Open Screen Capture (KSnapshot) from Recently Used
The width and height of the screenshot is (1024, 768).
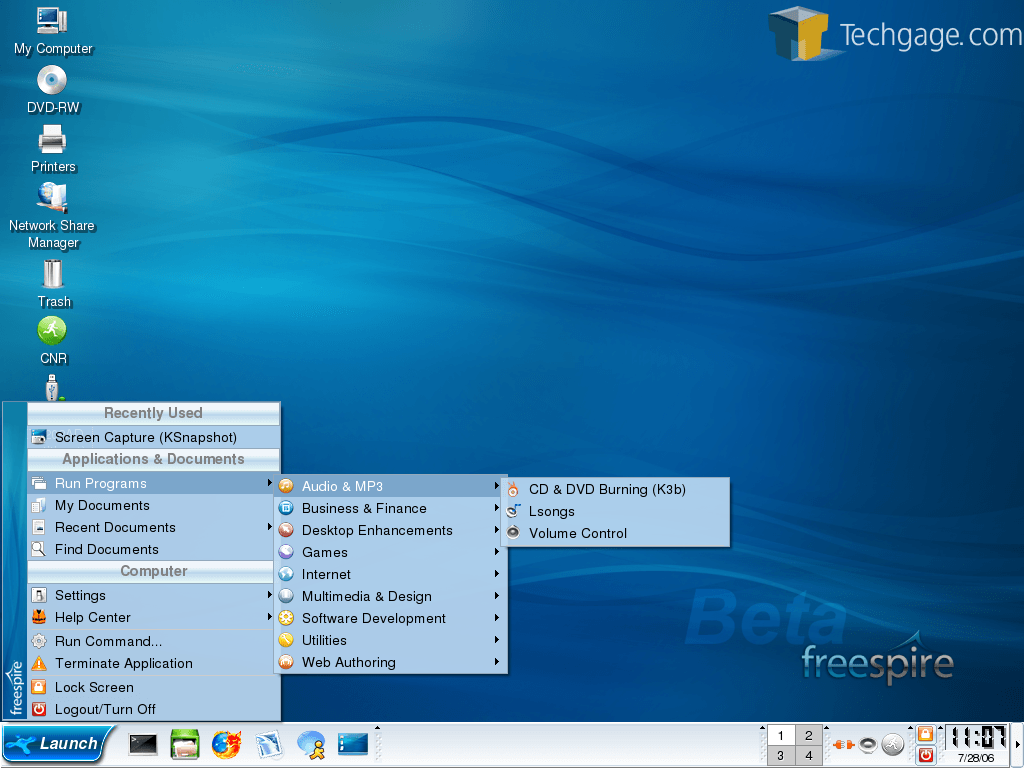[x=154, y=437]
